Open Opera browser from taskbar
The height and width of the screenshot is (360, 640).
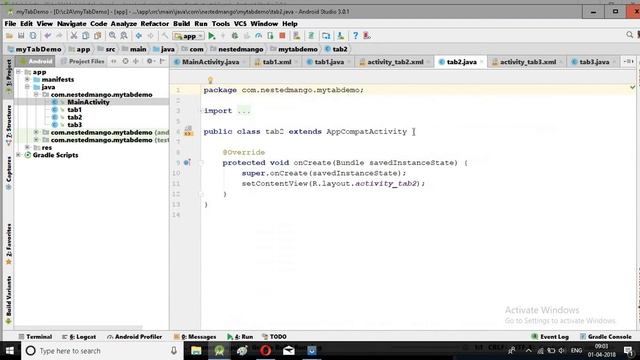click(266, 351)
